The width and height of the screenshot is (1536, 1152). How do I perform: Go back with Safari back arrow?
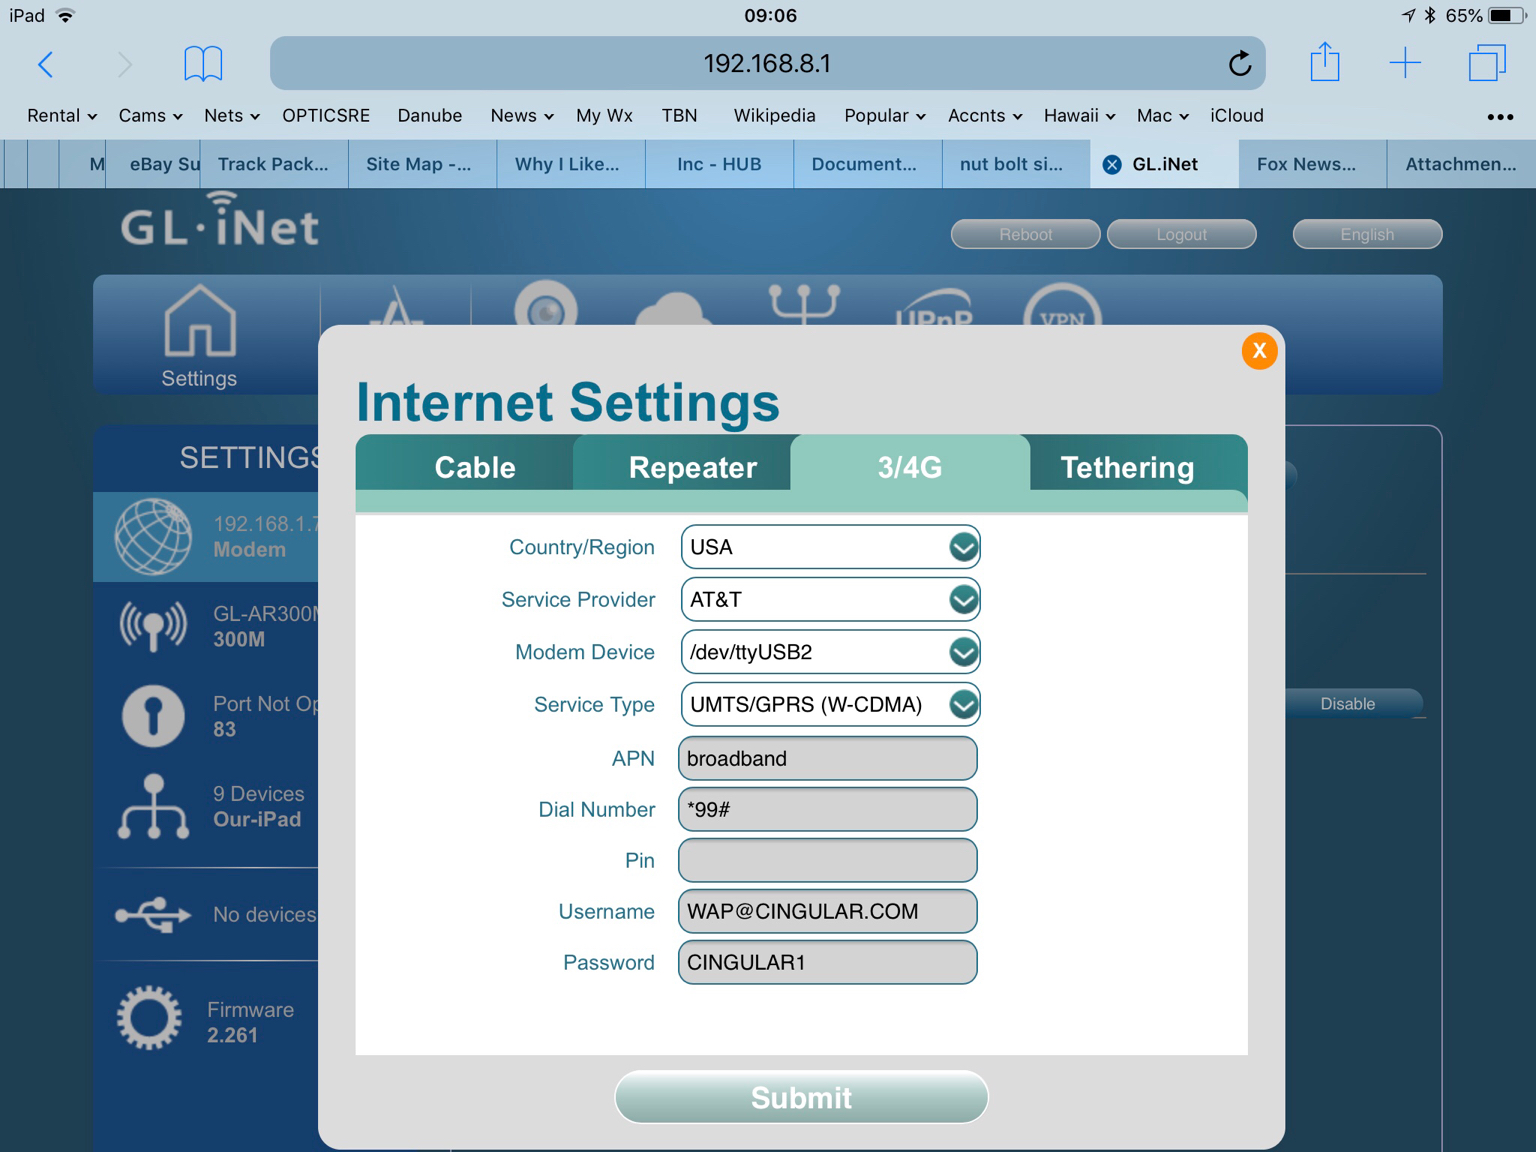click(46, 64)
